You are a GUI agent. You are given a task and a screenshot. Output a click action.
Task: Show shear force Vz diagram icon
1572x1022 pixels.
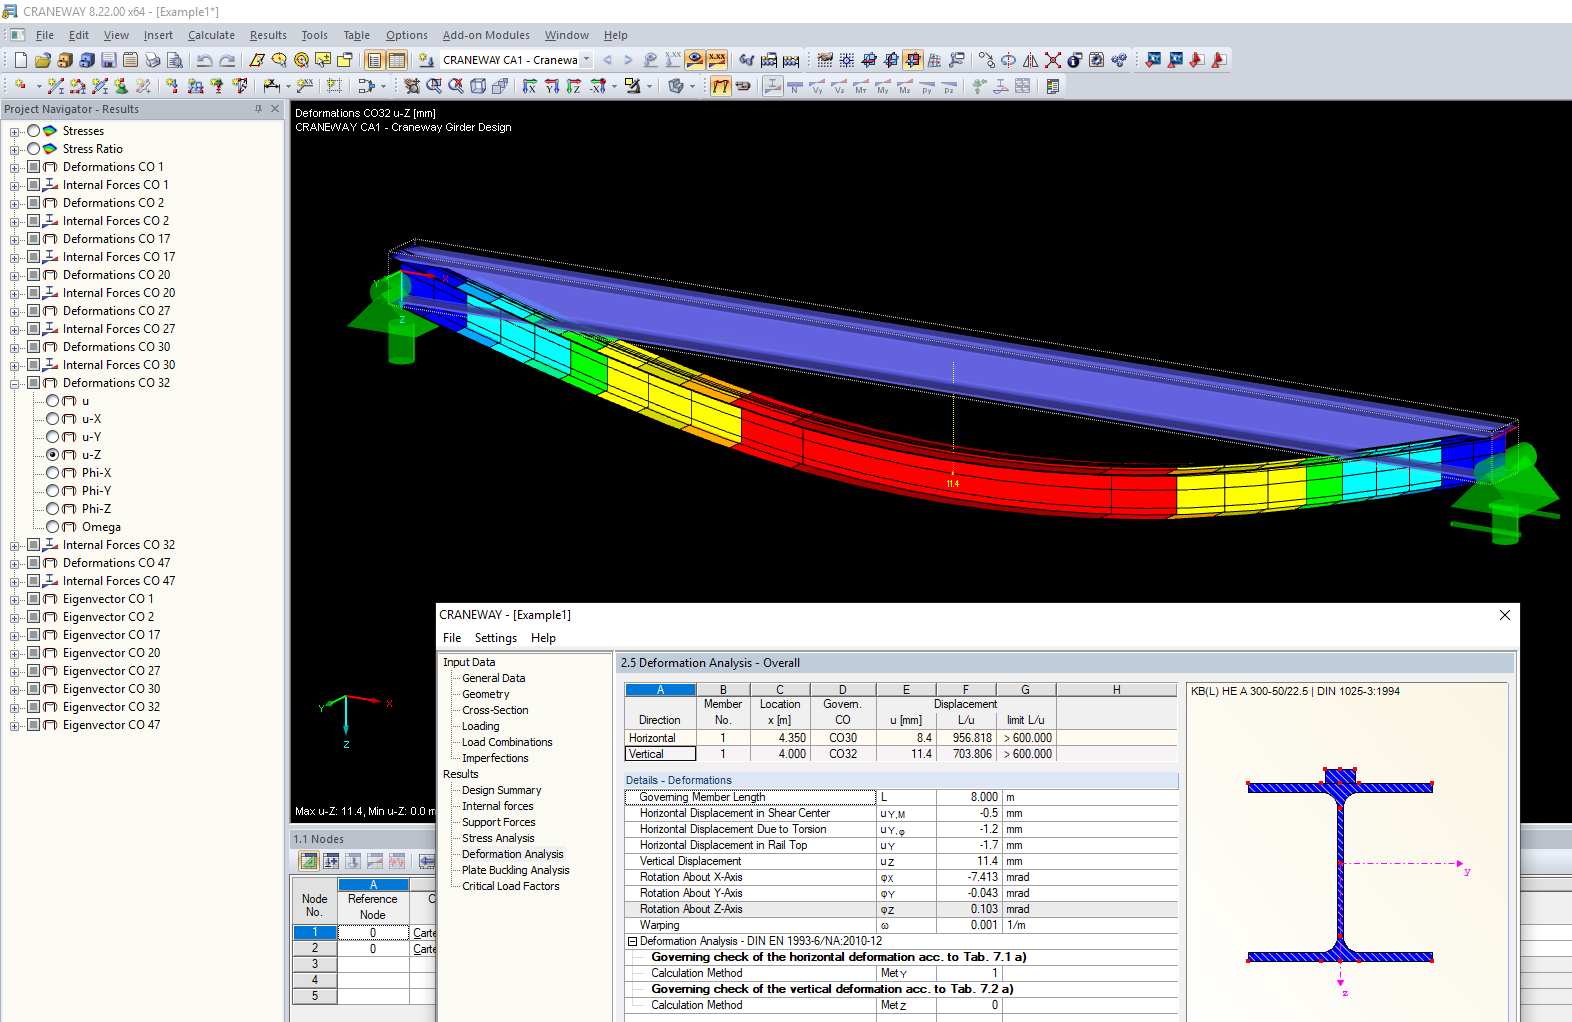[839, 86]
